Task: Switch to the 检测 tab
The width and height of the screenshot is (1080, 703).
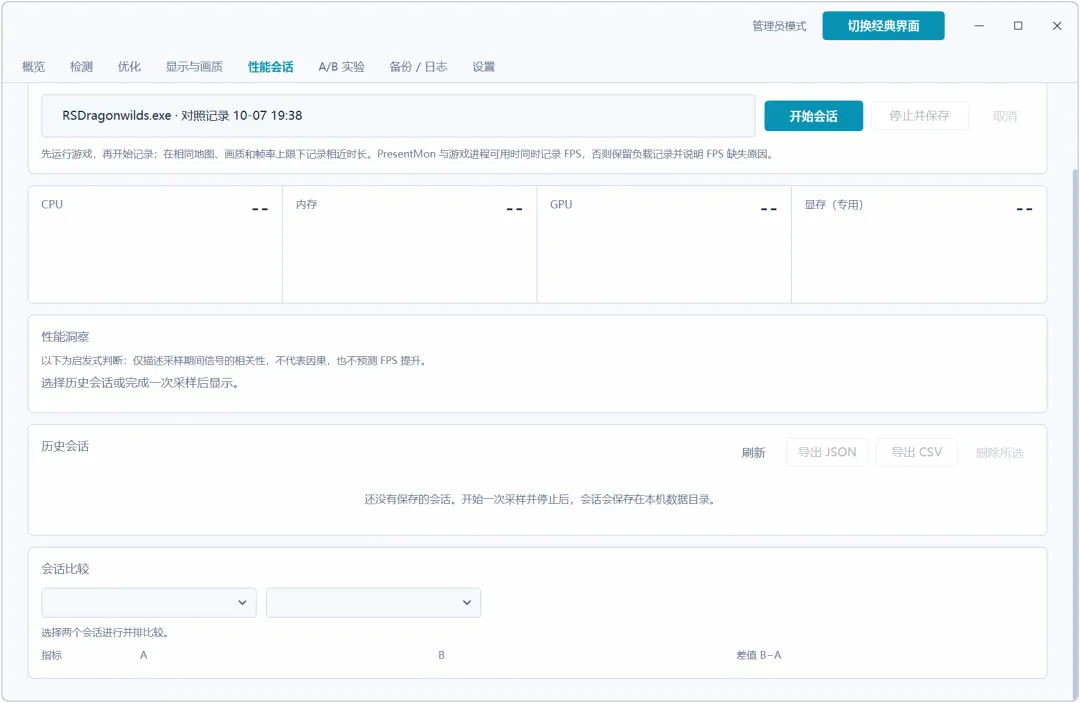Action: [81, 67]
